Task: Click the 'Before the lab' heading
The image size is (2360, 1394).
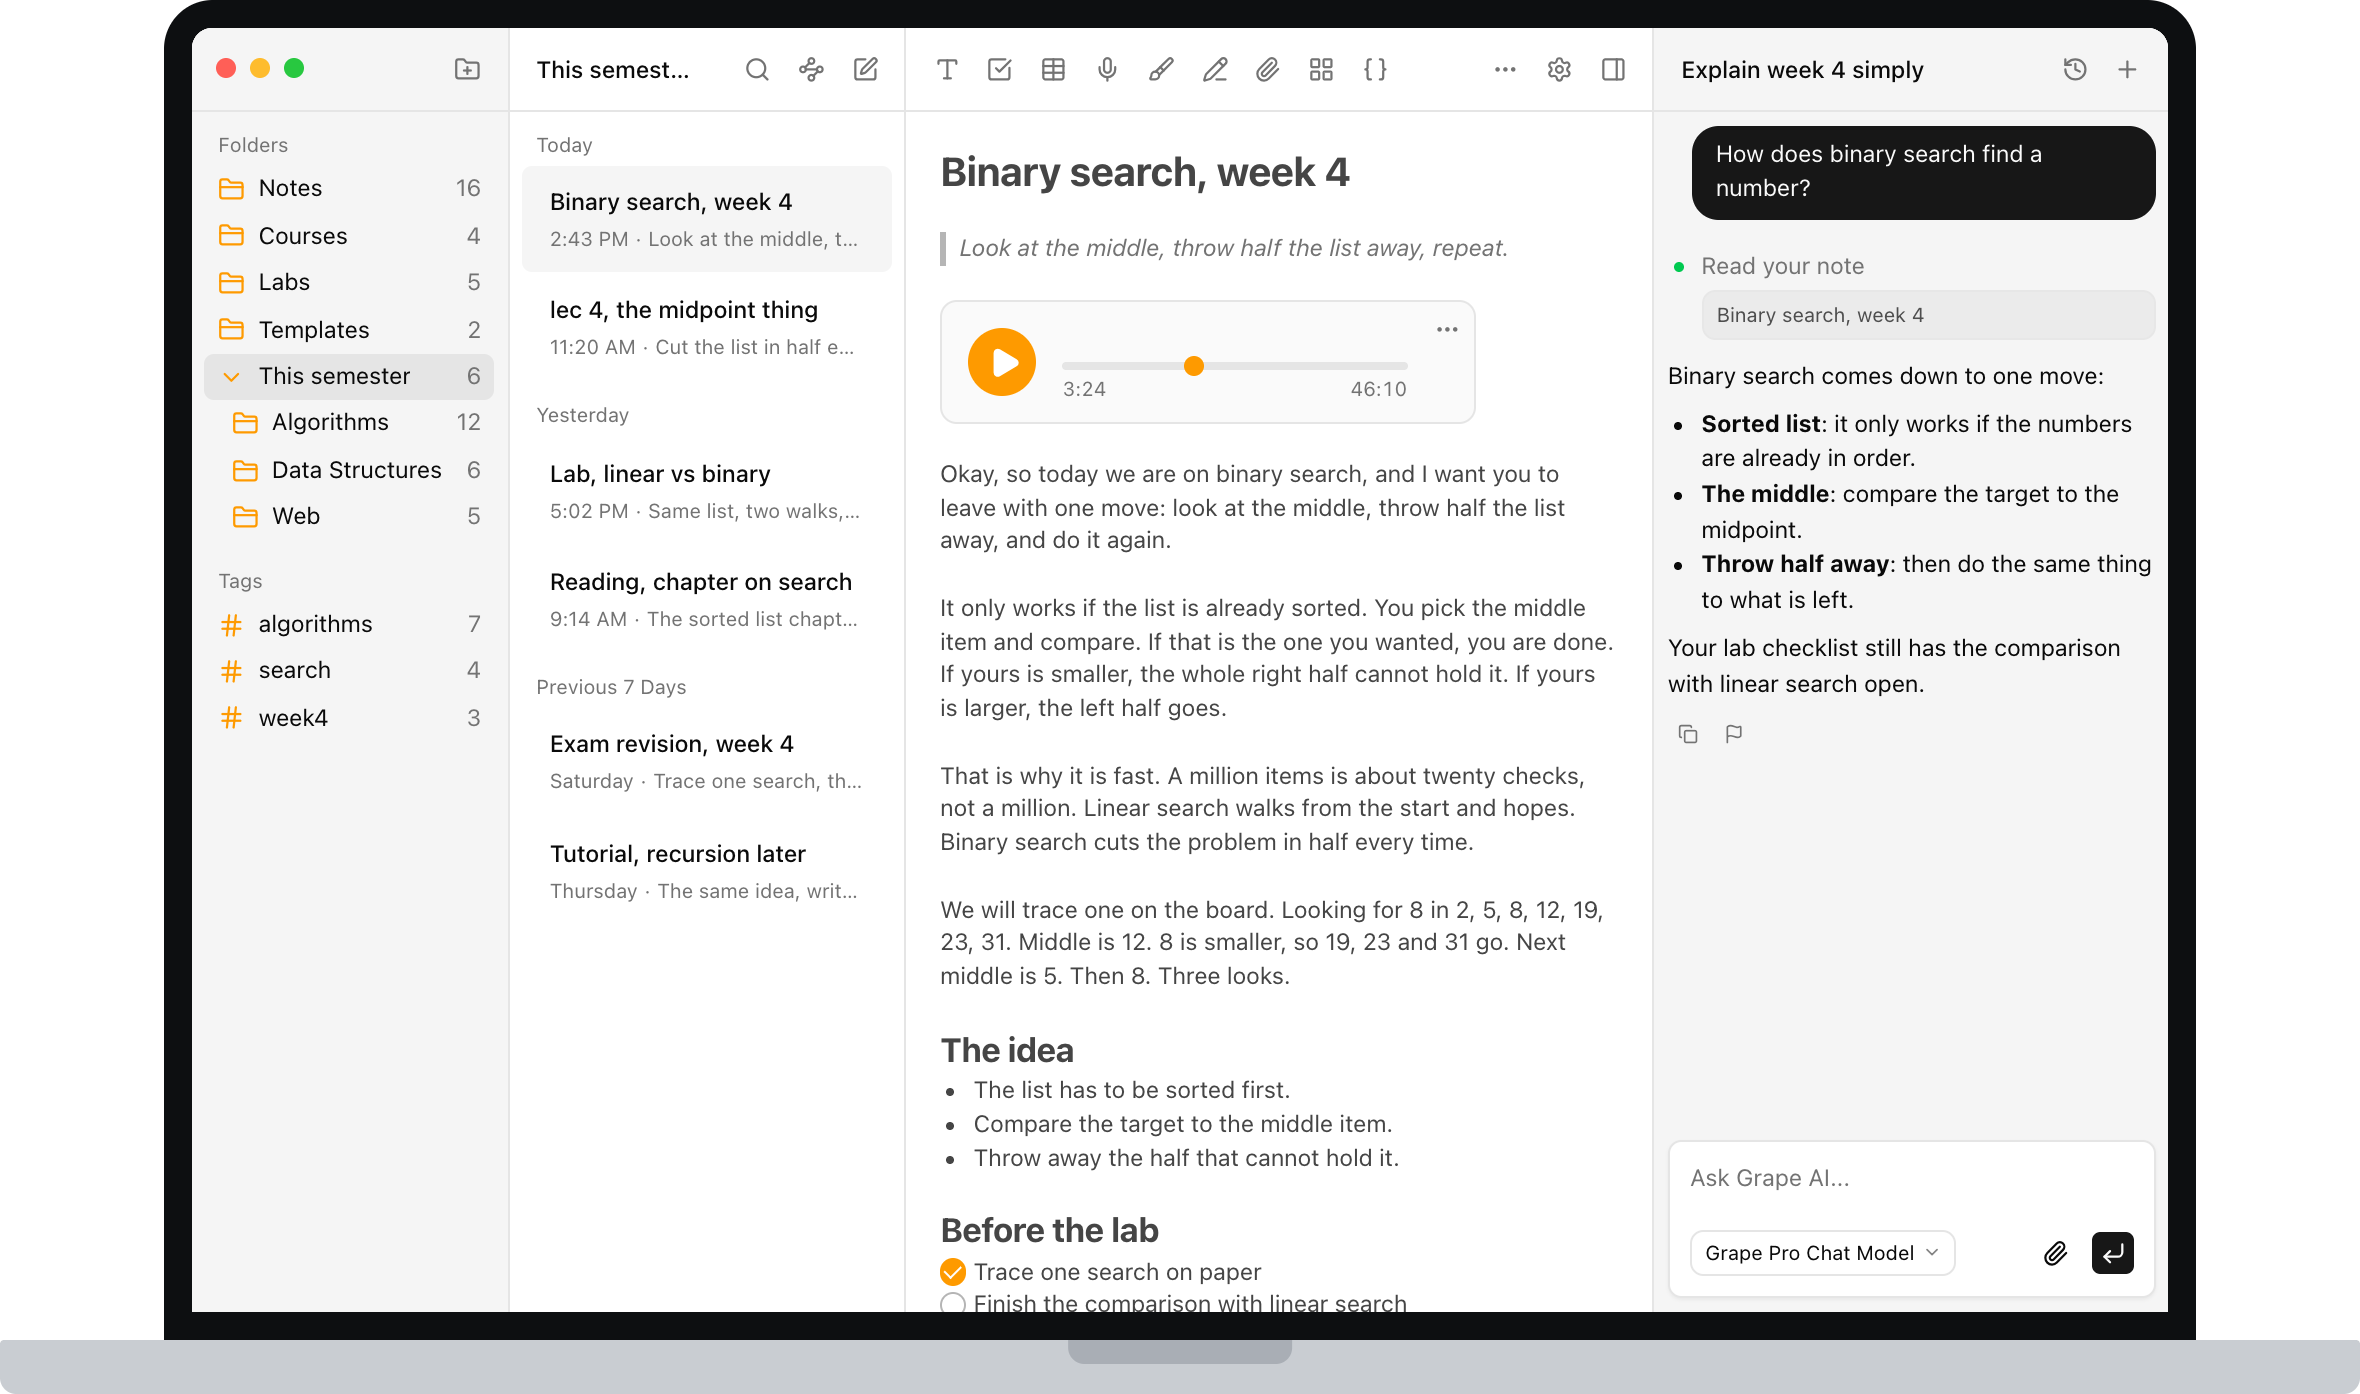Action: click(x=1049, y=1230)
